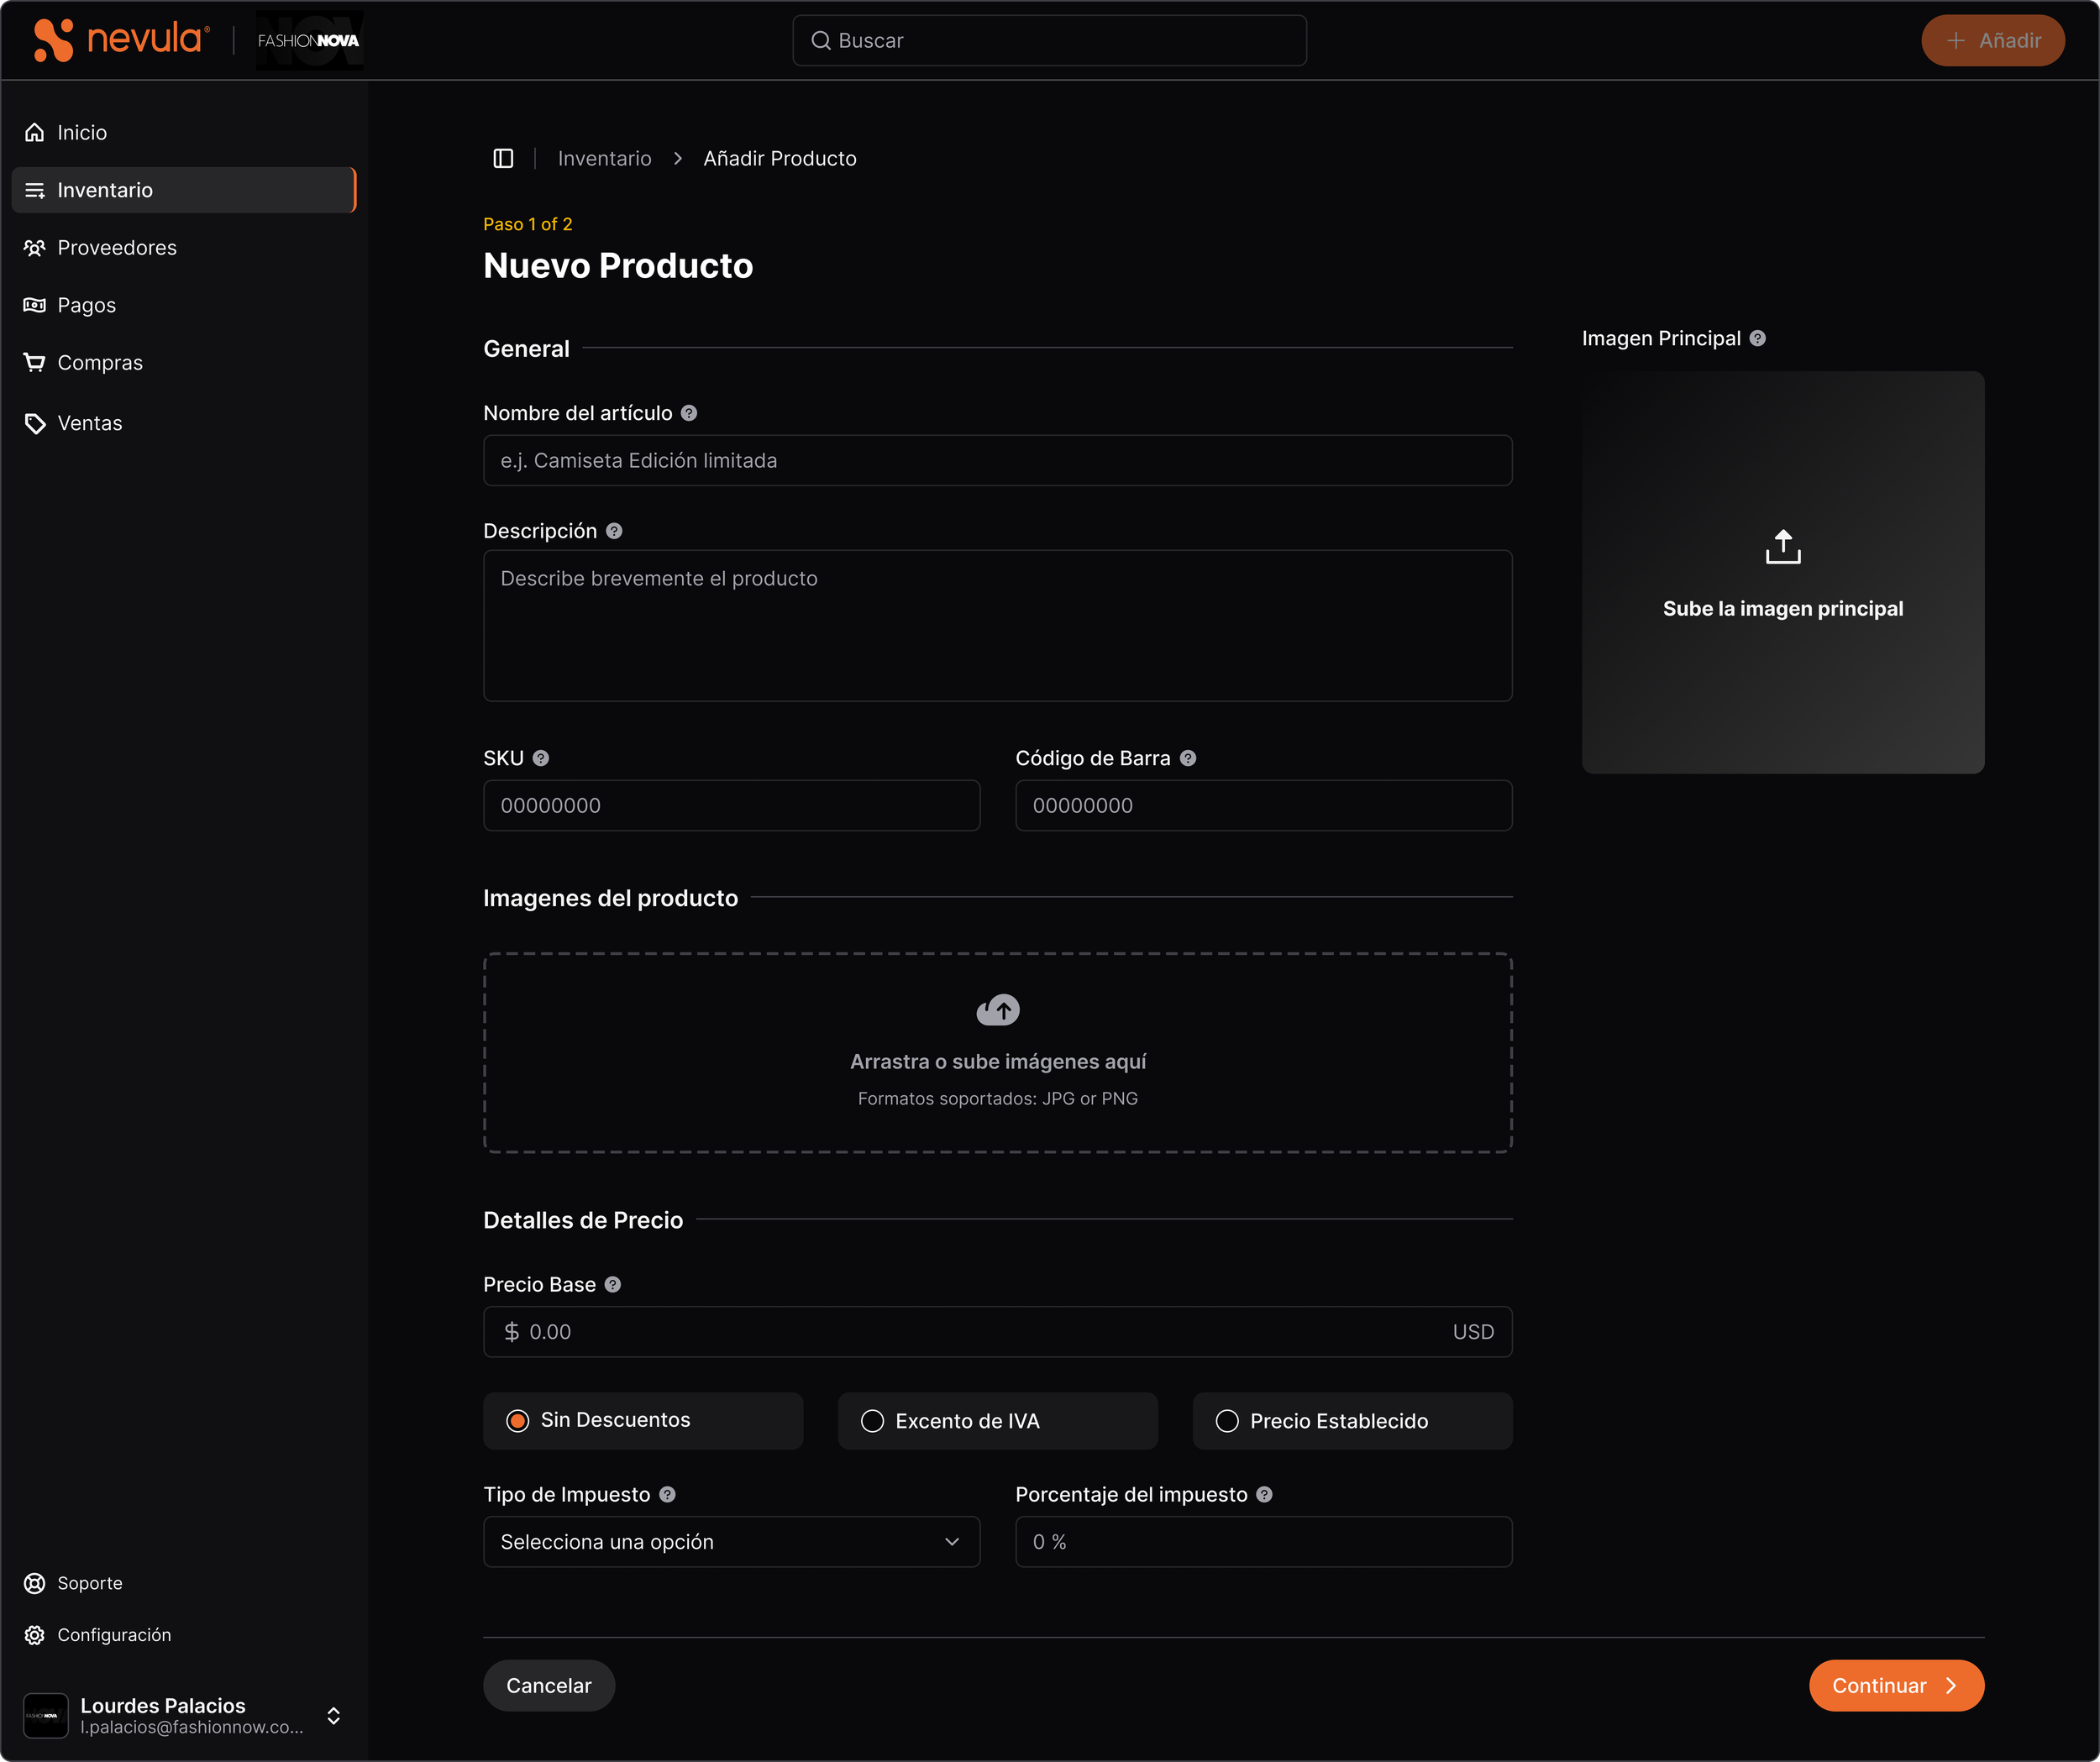
Task: Click help icon next to Descripción
Action: tap(614, 531)
